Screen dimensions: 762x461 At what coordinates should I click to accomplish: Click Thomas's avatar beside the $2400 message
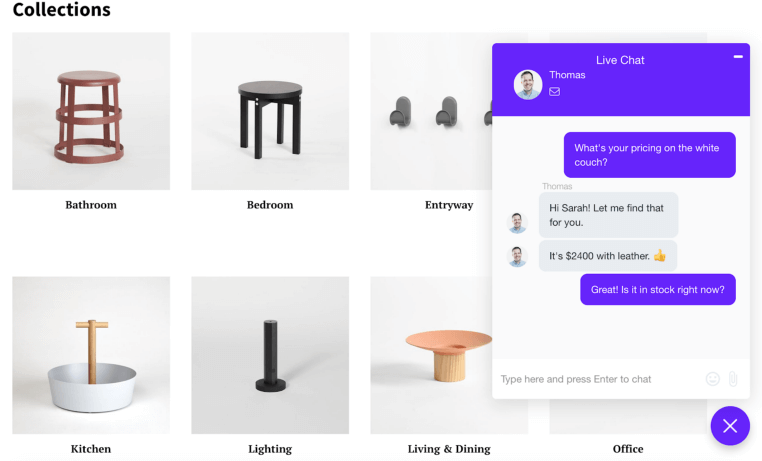517,256
